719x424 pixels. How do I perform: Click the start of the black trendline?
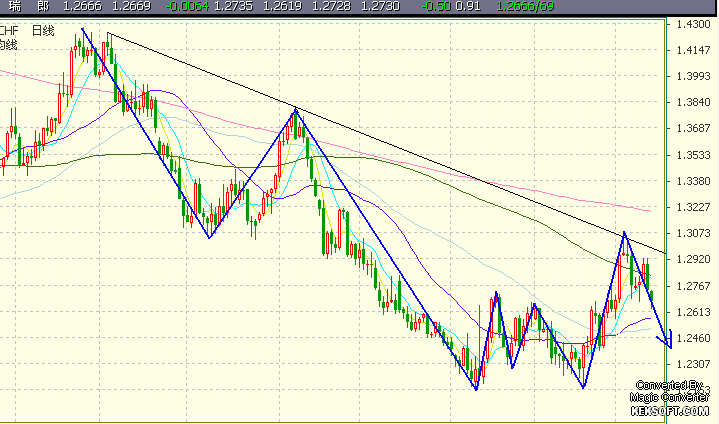point(108,33)
